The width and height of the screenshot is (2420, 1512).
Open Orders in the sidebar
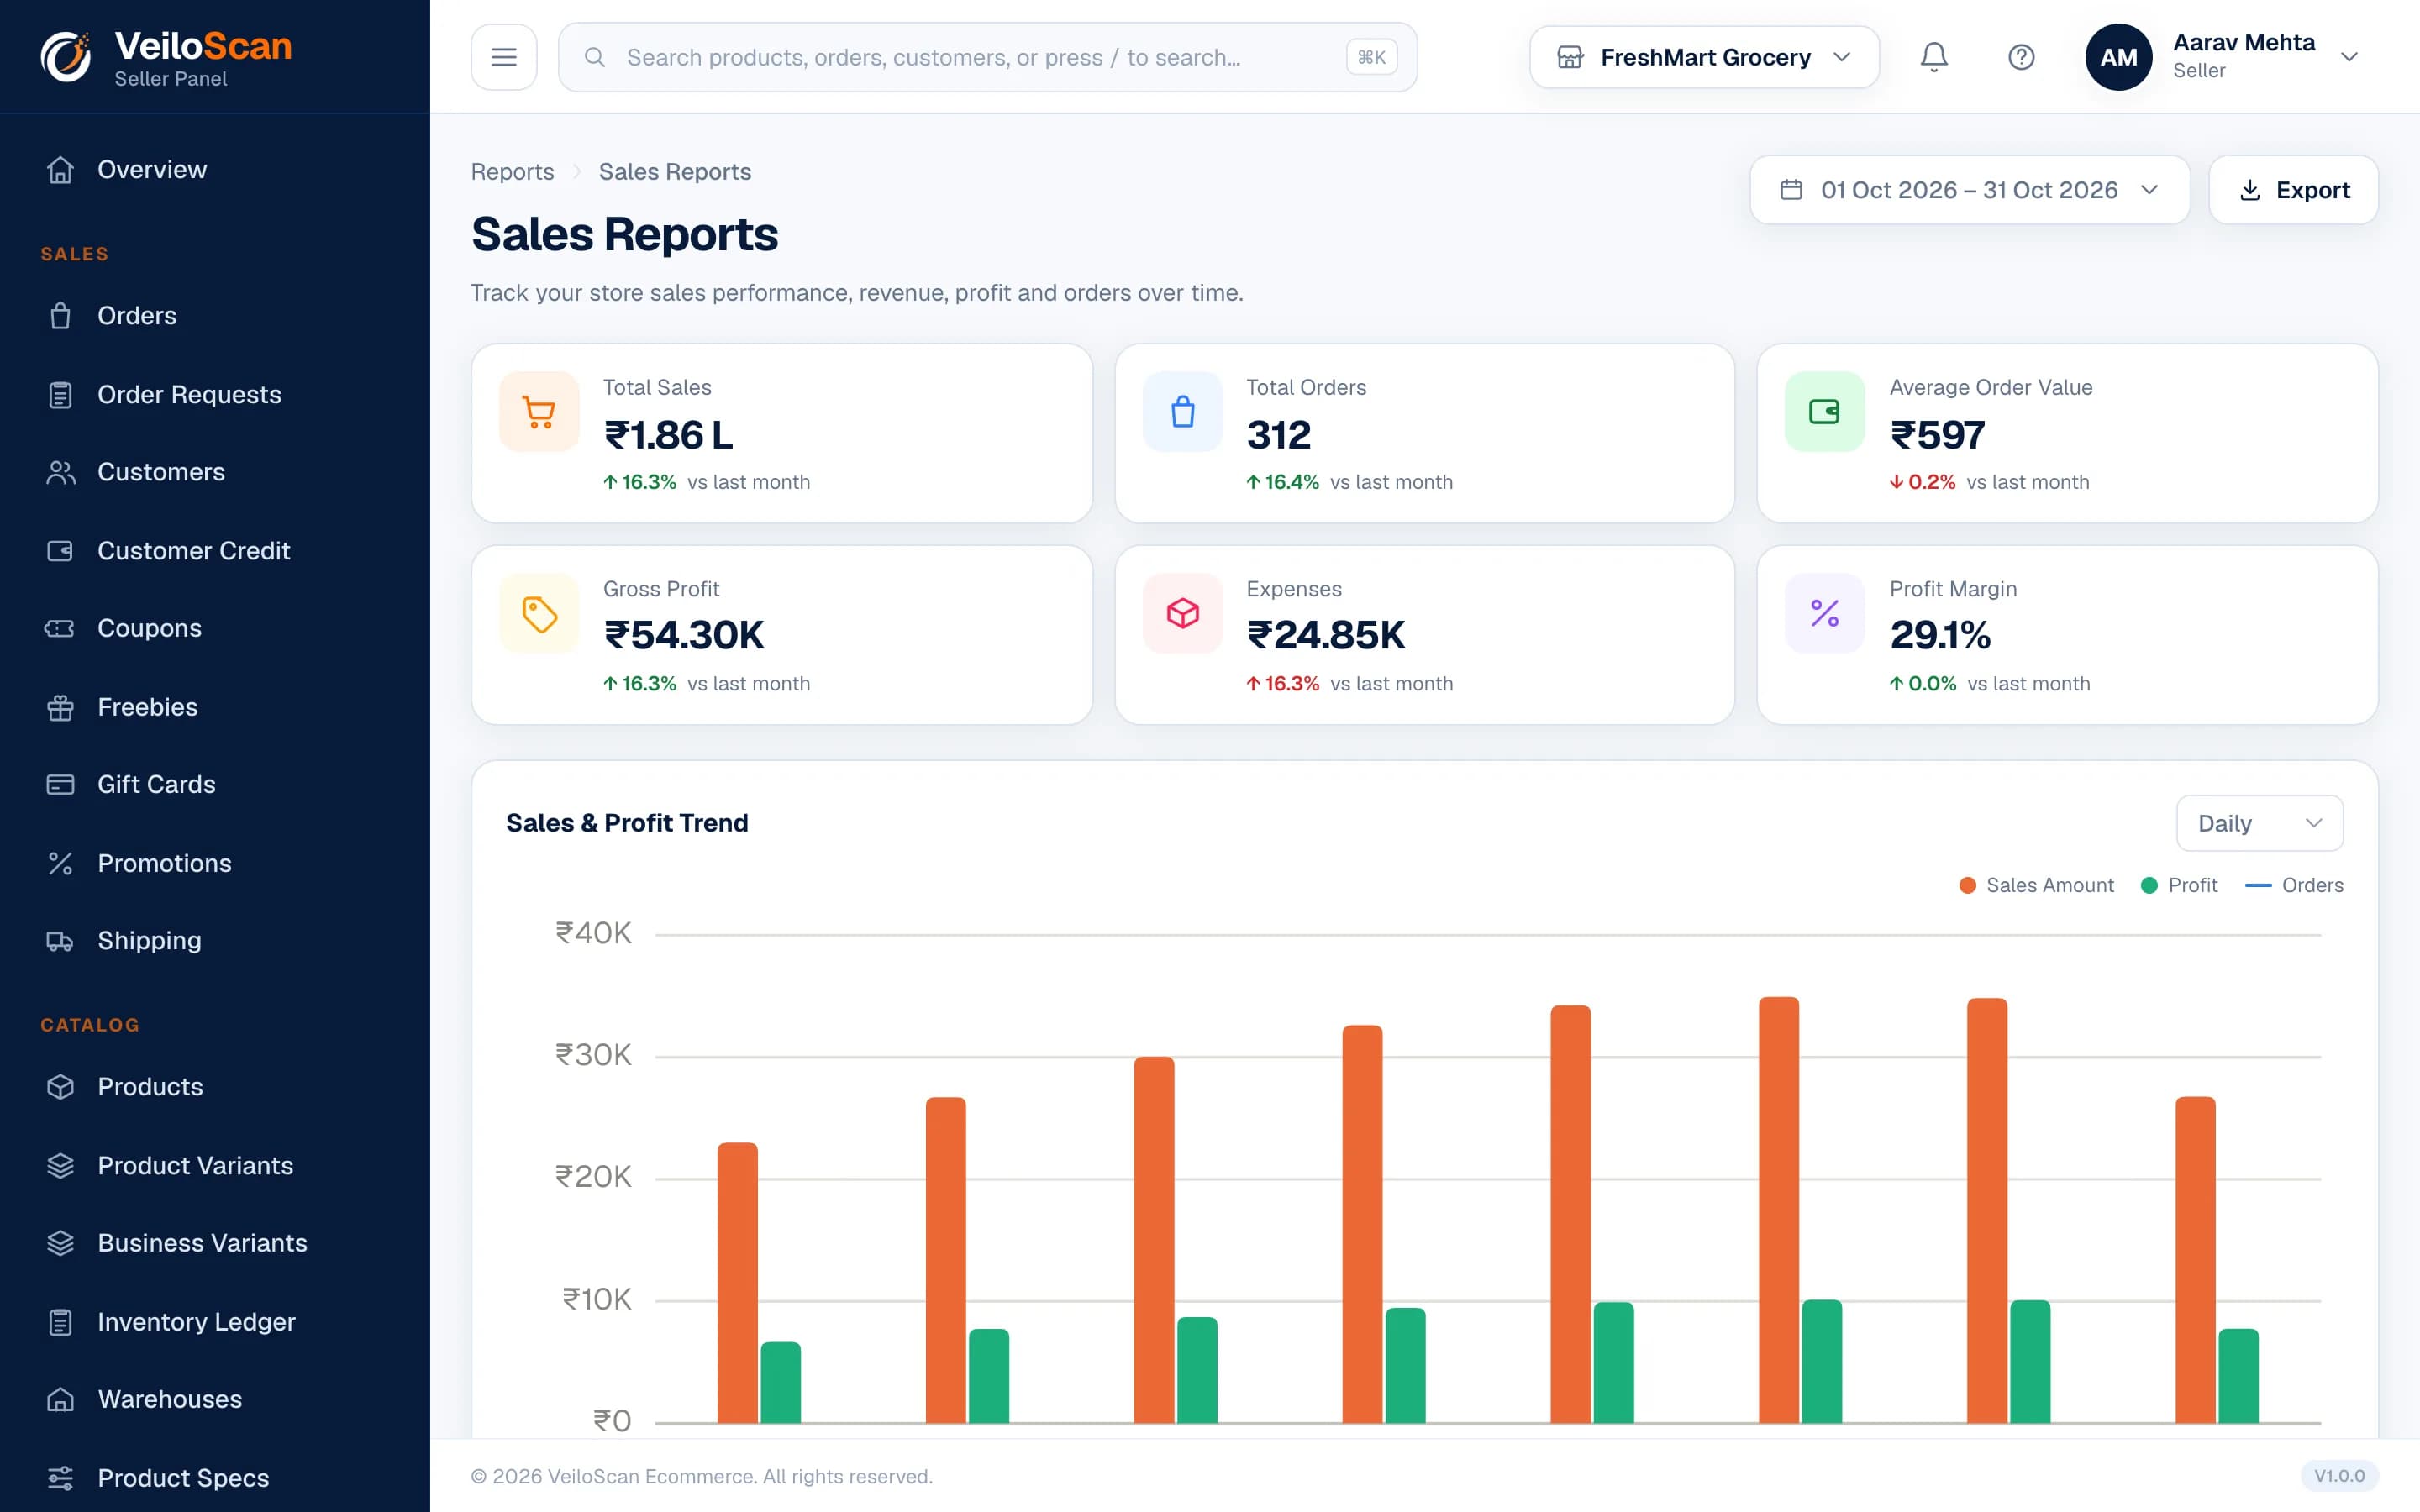tap(215, 316)
